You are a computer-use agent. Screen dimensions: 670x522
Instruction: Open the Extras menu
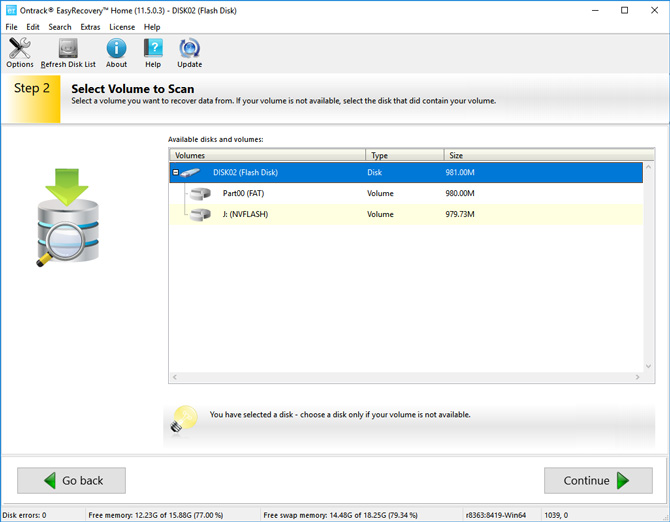tap(90, 27)
